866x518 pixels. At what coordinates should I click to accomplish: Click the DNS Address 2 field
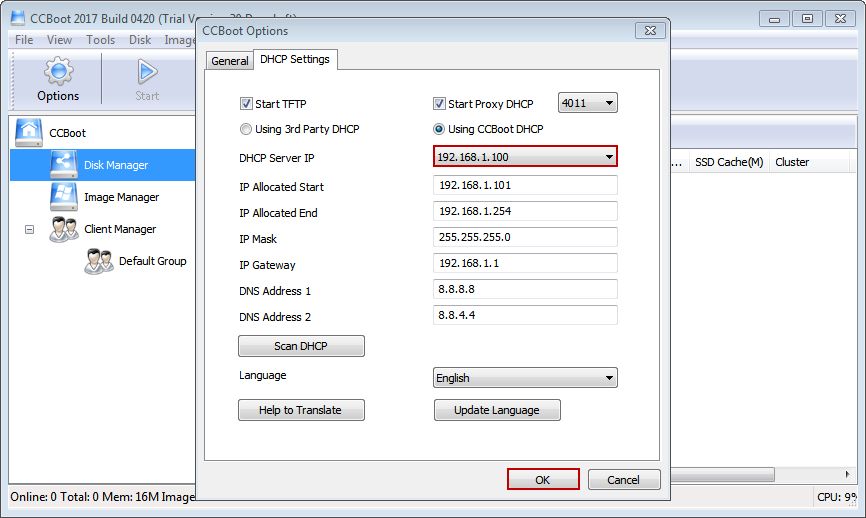(x=525, y=315)
